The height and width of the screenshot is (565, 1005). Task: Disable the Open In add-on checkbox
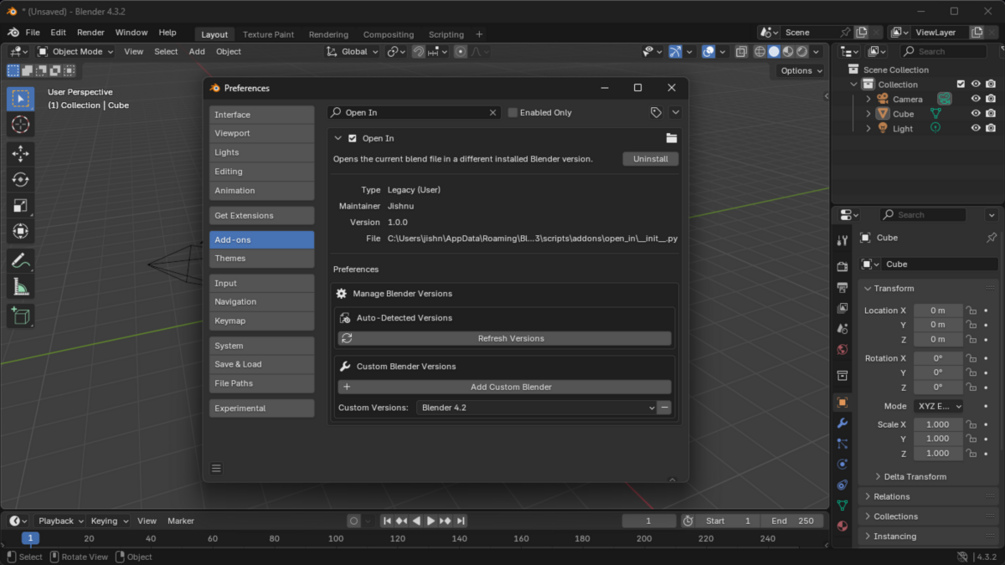(352, 138)
